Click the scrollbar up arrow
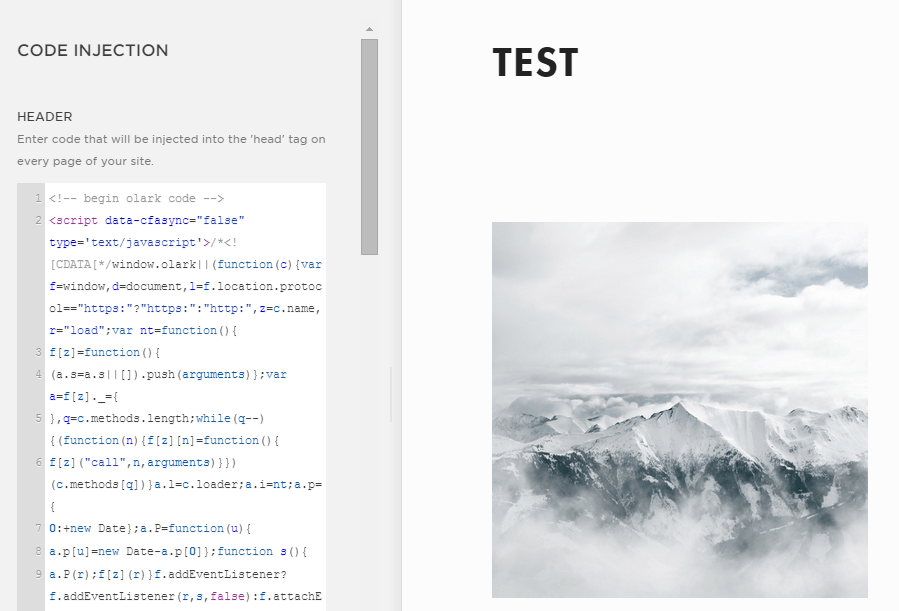This screenshot has height=611, width=899. (x=369, y=30)
